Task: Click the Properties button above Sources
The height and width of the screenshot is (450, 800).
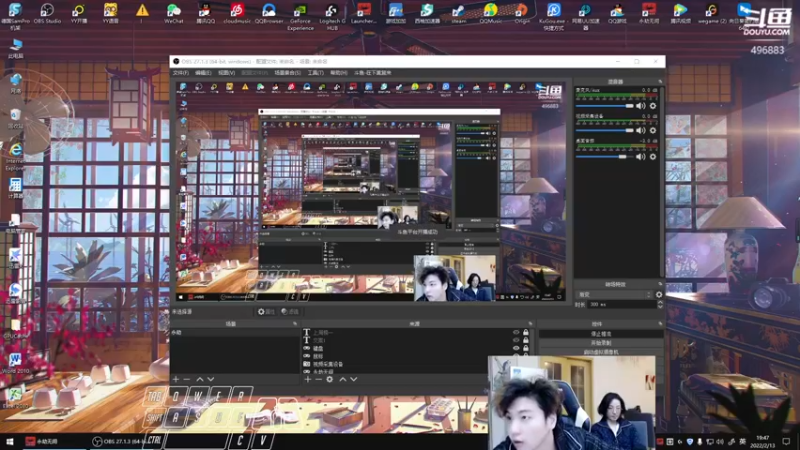Action: click(266, 311)
